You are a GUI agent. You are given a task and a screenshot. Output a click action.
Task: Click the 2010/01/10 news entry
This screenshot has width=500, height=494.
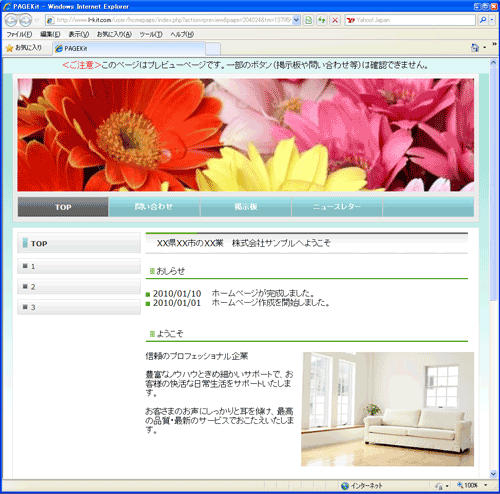click(230, 293)
